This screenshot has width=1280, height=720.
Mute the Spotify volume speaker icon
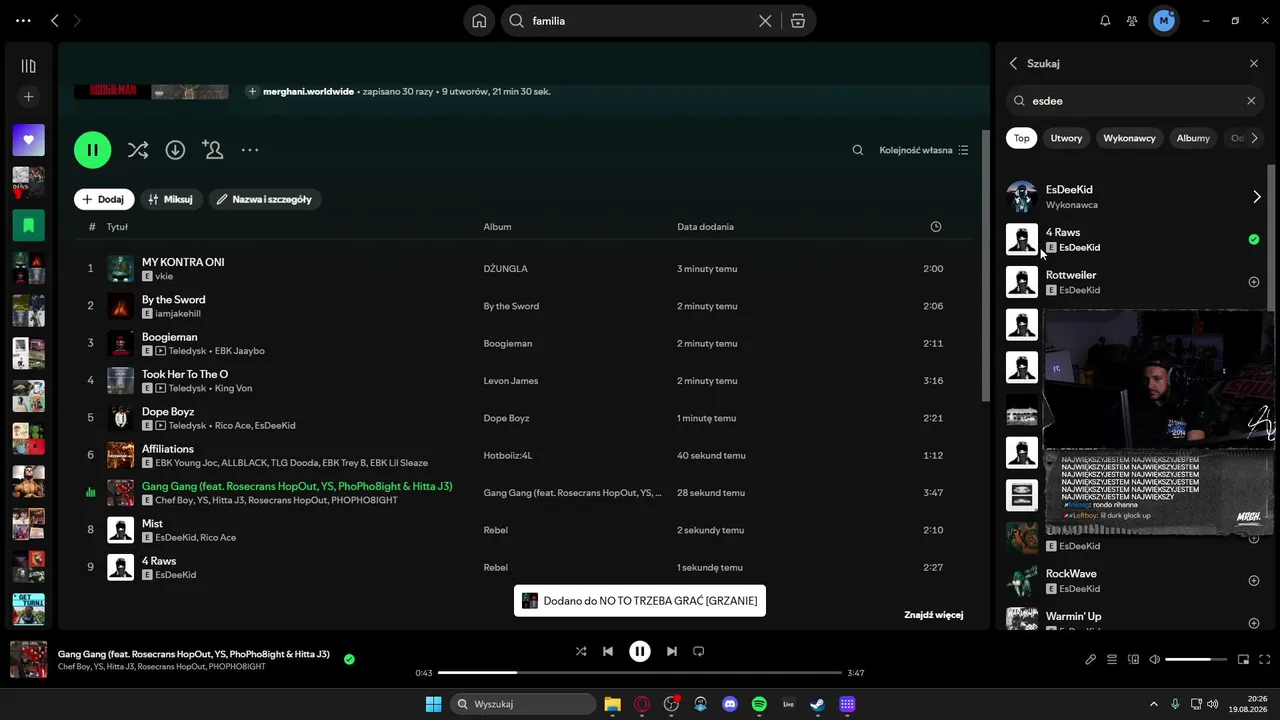1155,660
